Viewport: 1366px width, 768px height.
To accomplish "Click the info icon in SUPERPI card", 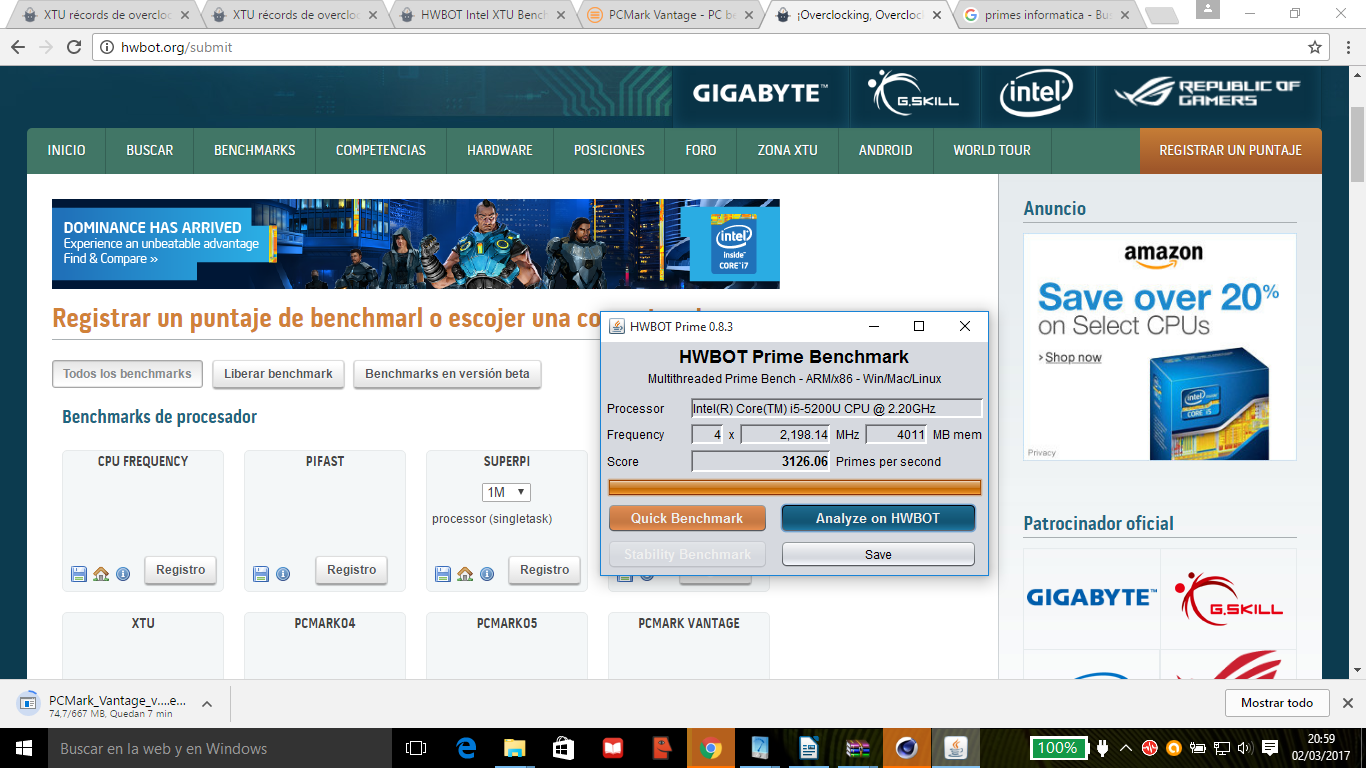I will click(487, 574).
